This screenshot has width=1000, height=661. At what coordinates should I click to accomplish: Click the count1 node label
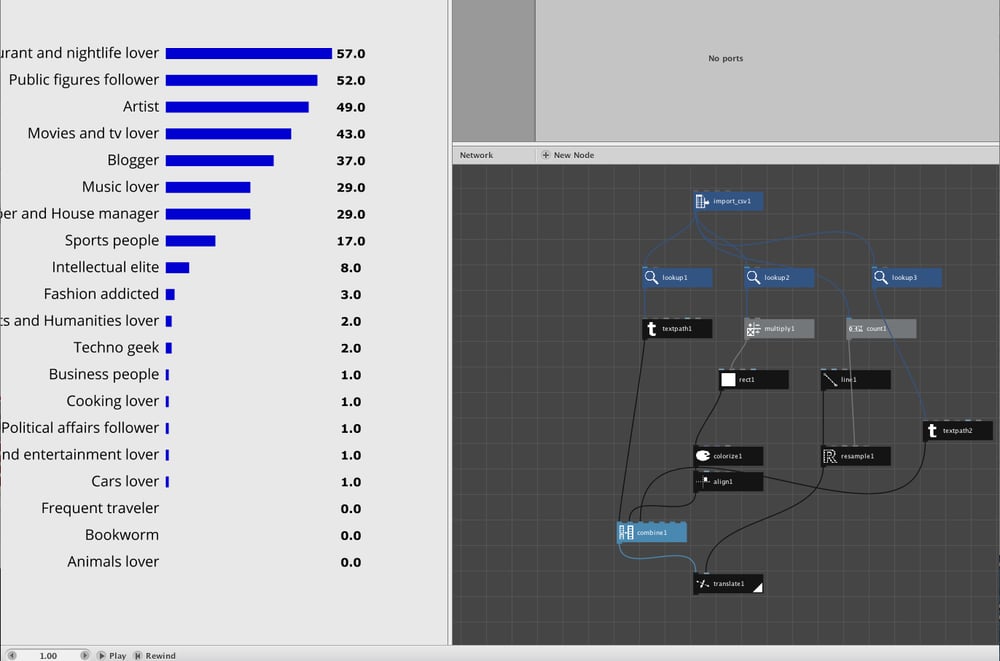point(876,329)
